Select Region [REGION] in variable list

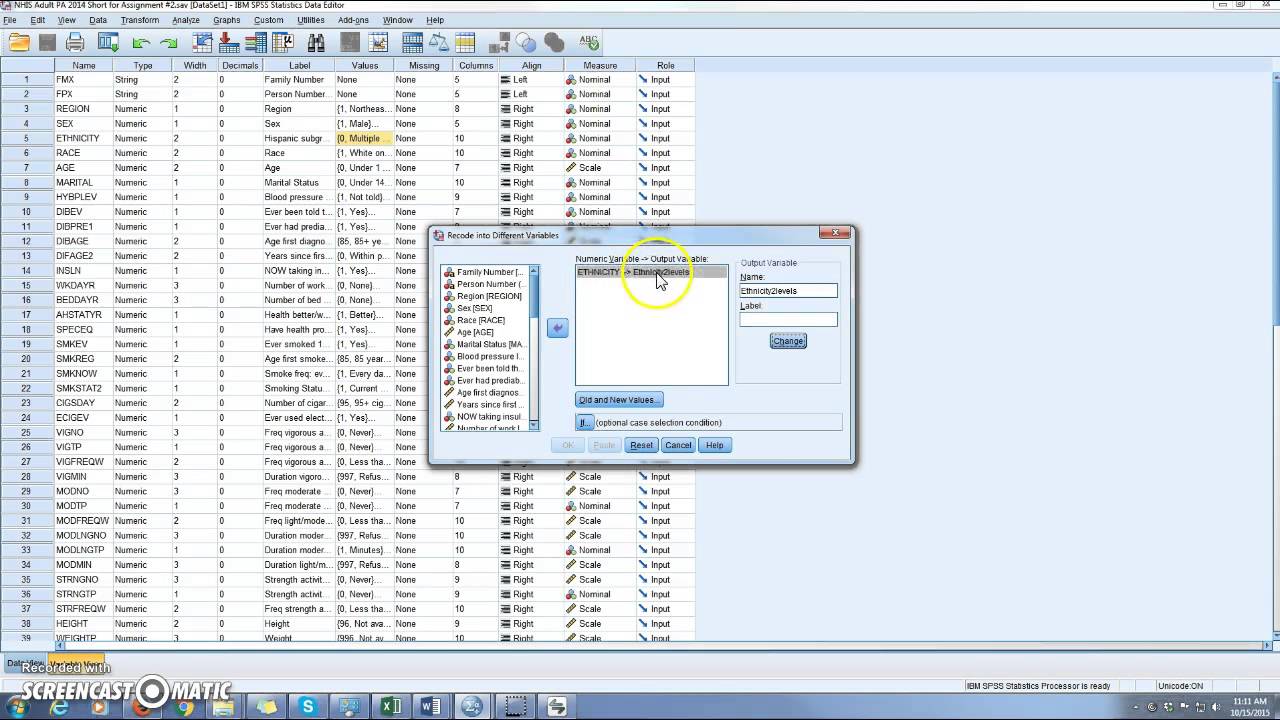tap(488, 296)
